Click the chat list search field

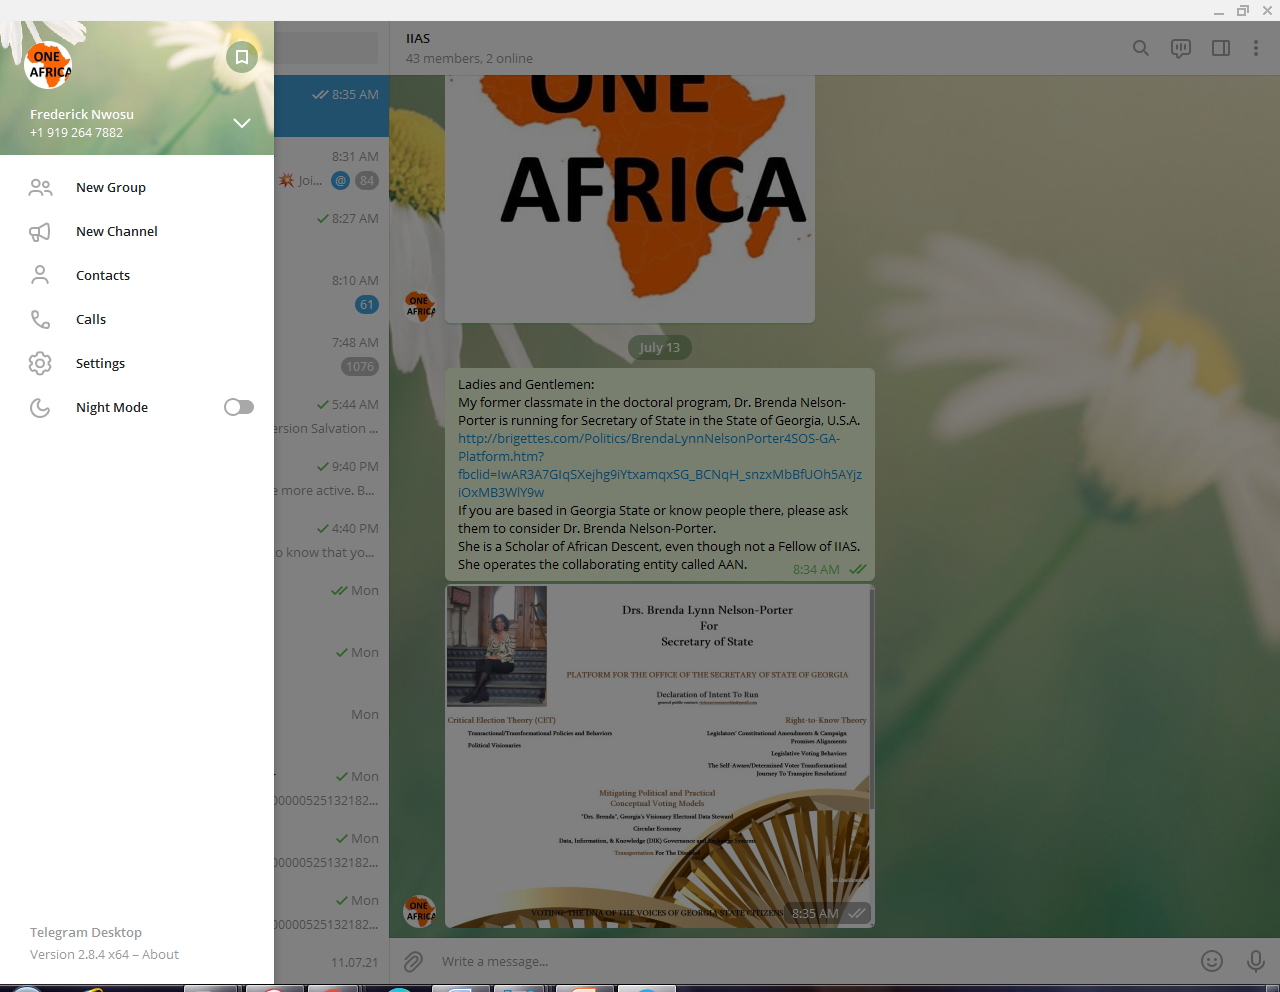coord(326,47)
